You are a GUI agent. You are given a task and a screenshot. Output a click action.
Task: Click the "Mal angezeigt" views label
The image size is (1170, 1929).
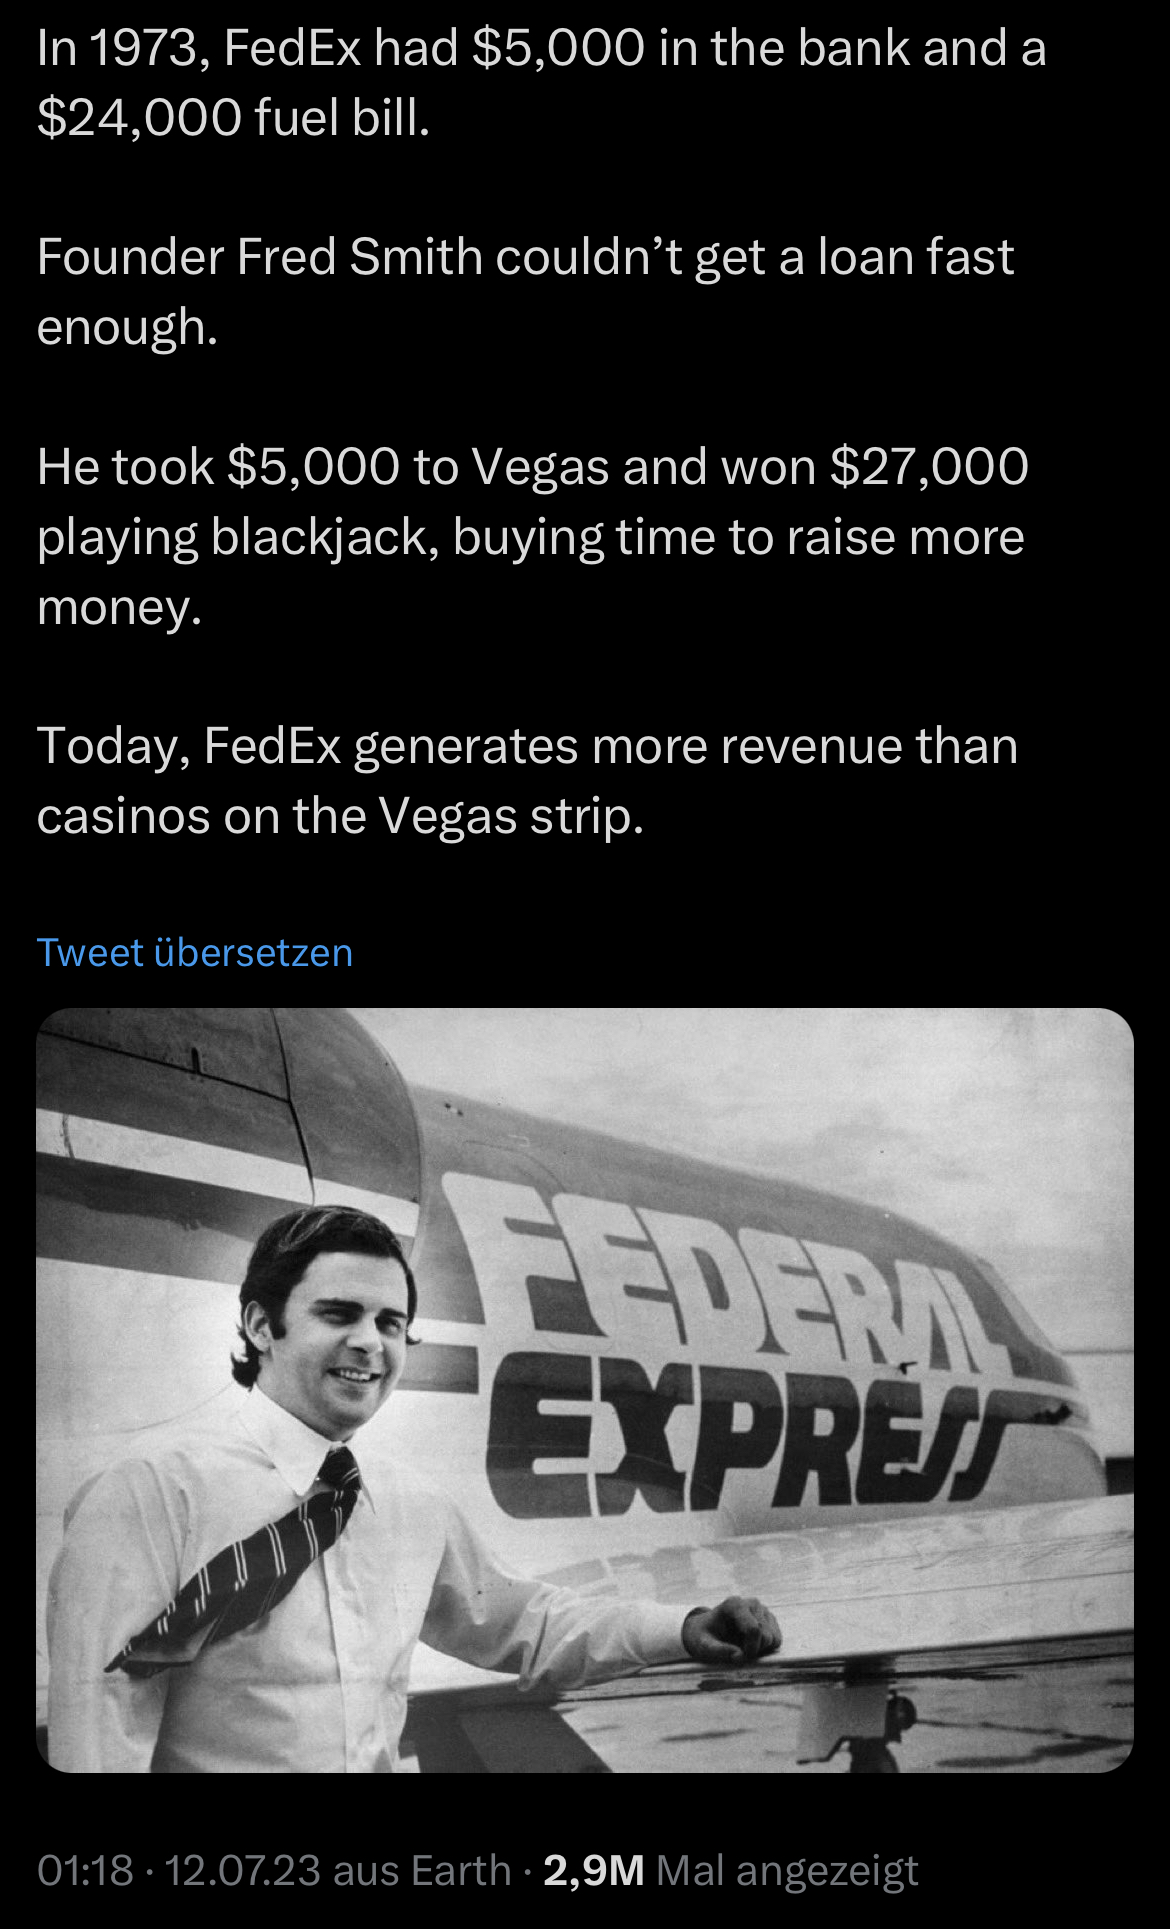tap(787, 1870)
